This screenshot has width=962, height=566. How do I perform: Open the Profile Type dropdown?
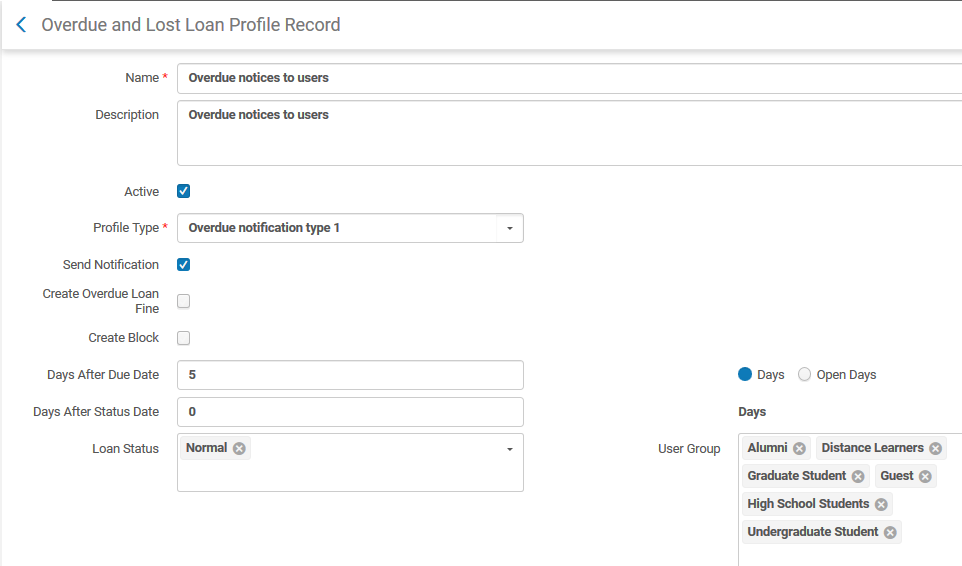(x=509, y=228)
